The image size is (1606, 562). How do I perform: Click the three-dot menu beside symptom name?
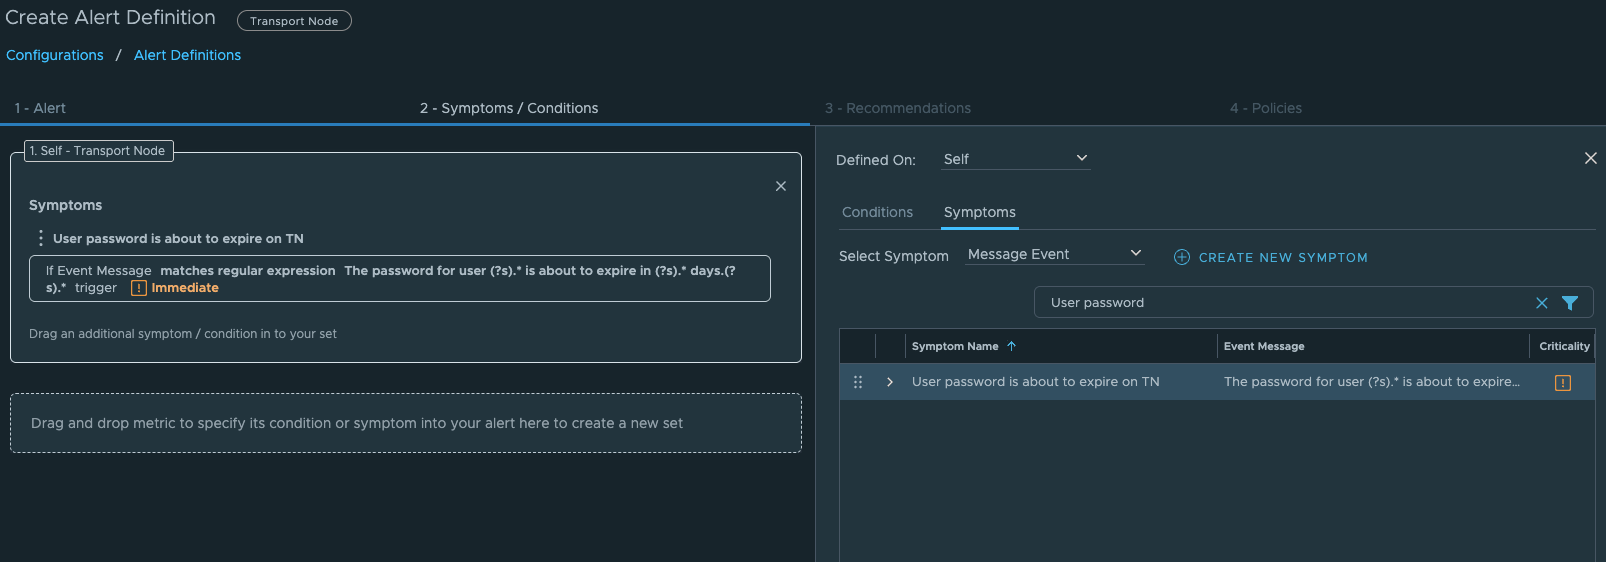(40, 238)
